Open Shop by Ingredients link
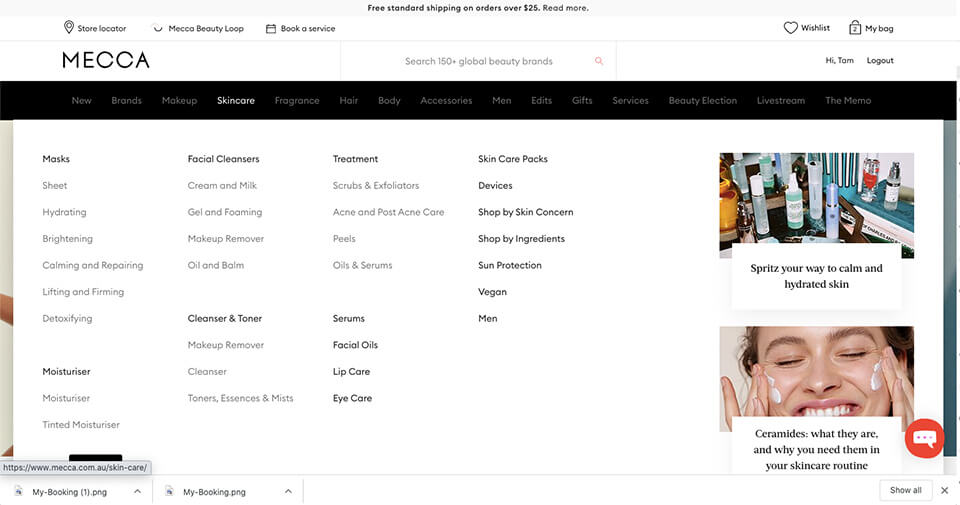 (x=521, y=239)
